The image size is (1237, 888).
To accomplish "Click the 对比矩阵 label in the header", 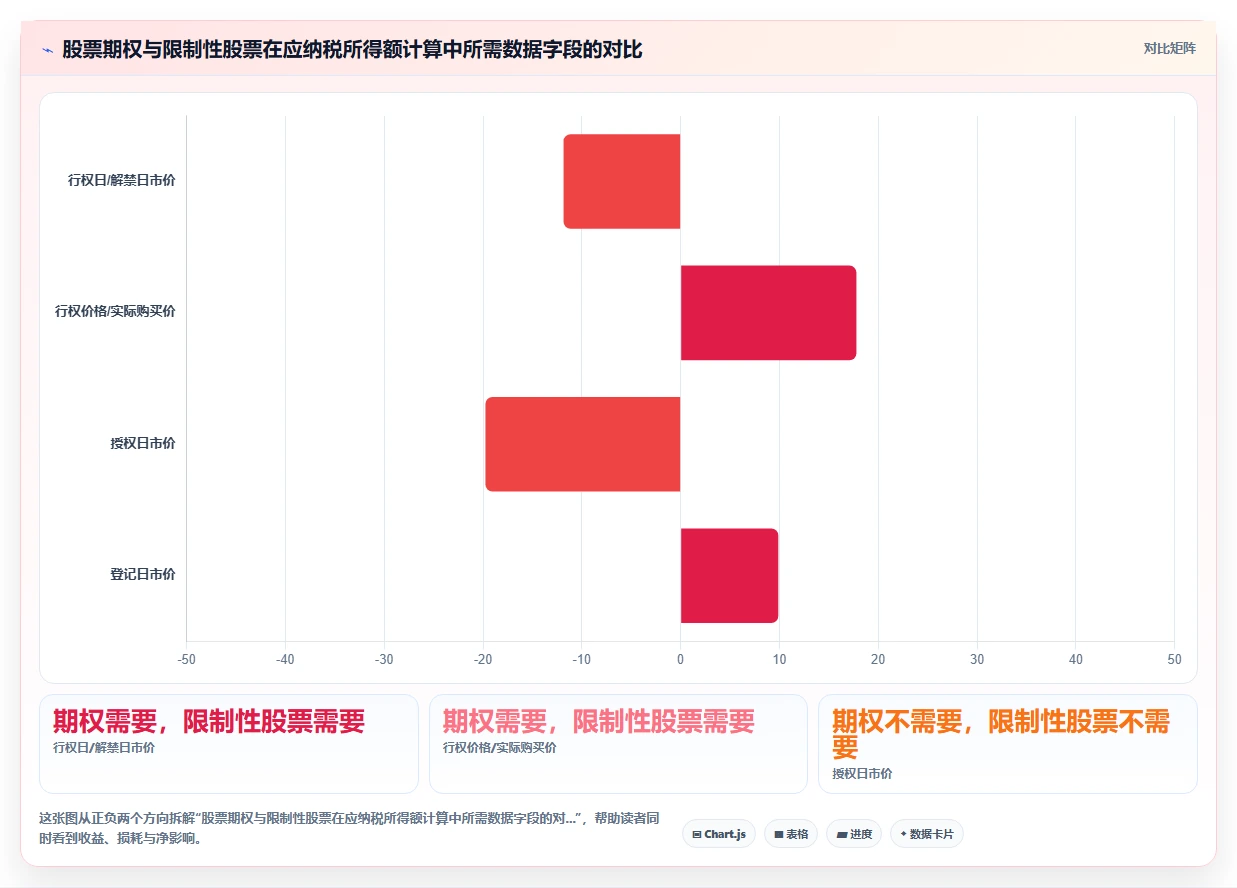I will click(x=1169, y=48).
